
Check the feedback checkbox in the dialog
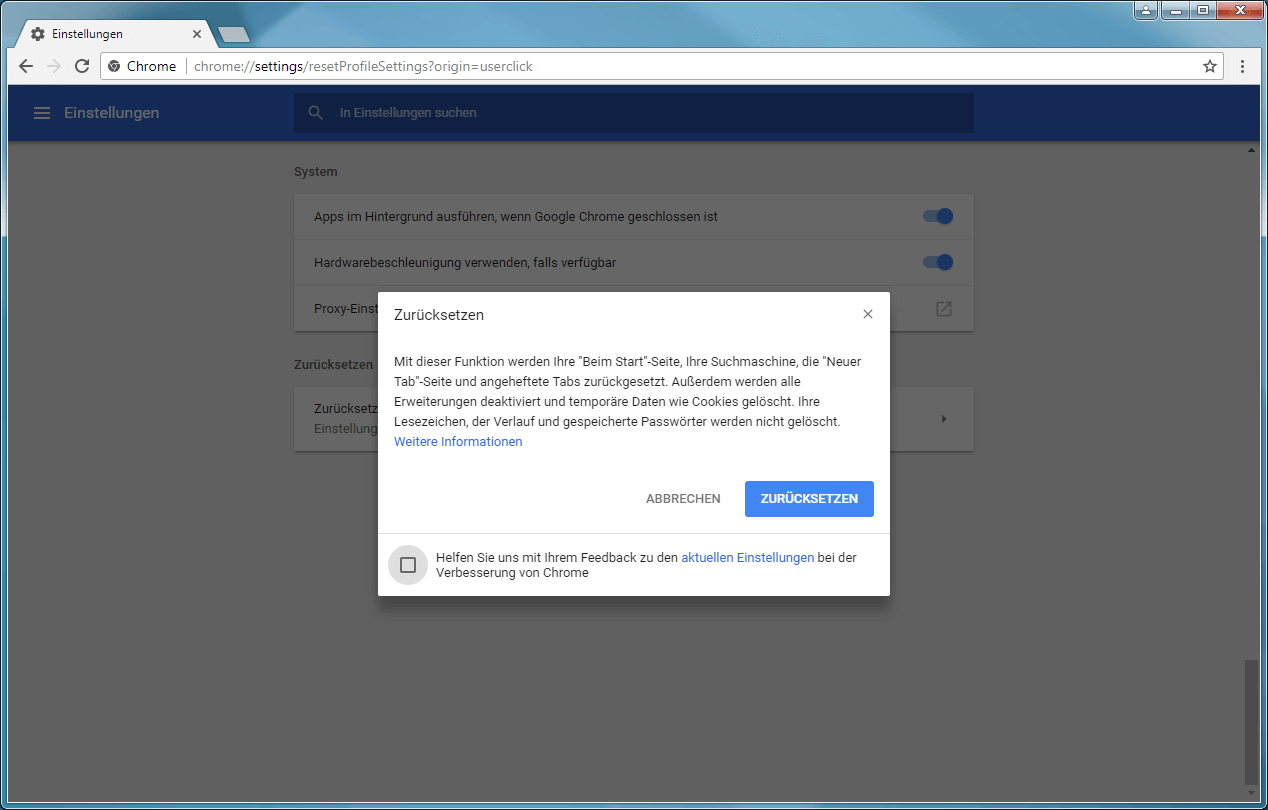point(408,565)
